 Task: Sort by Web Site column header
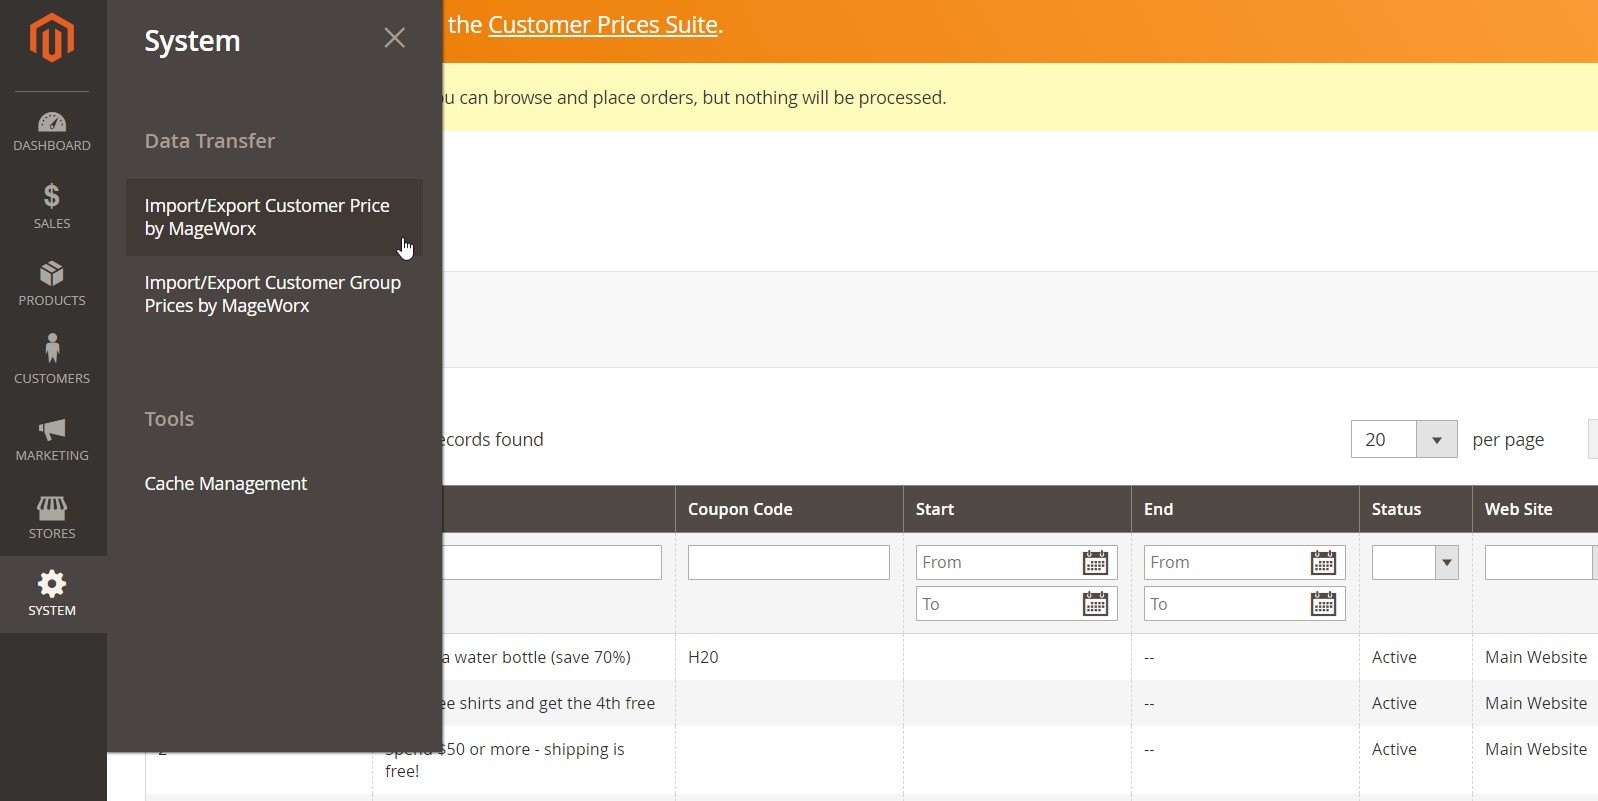tap(1535, 509)
